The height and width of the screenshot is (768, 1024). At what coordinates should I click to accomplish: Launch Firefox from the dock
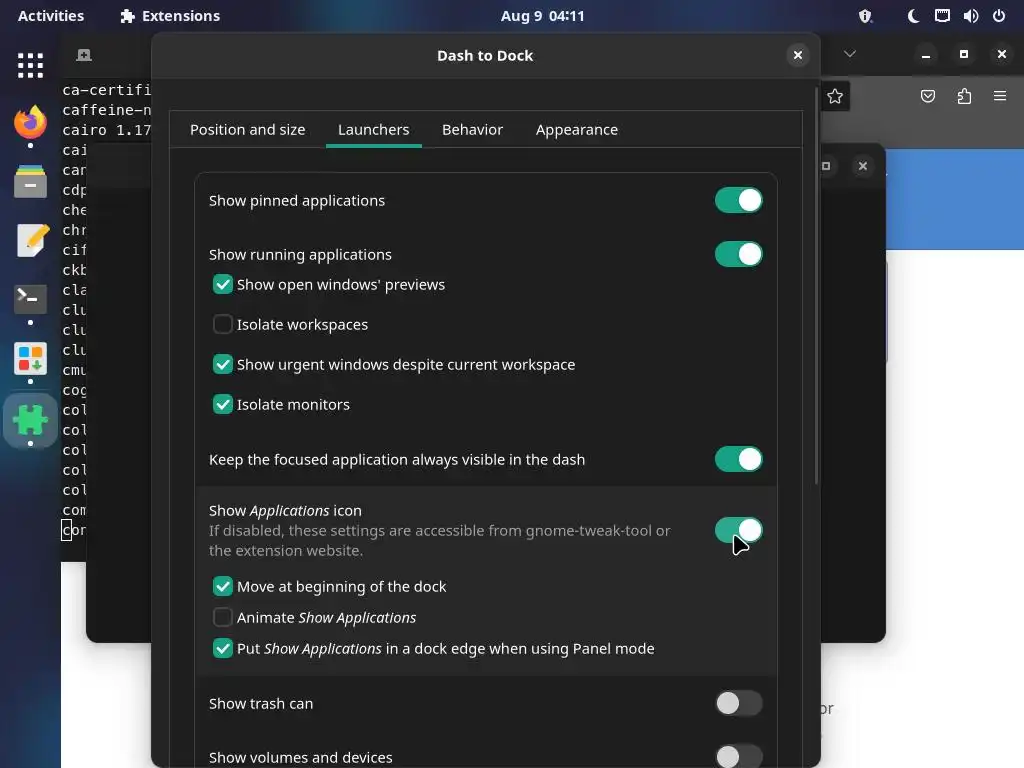point(30,121)
